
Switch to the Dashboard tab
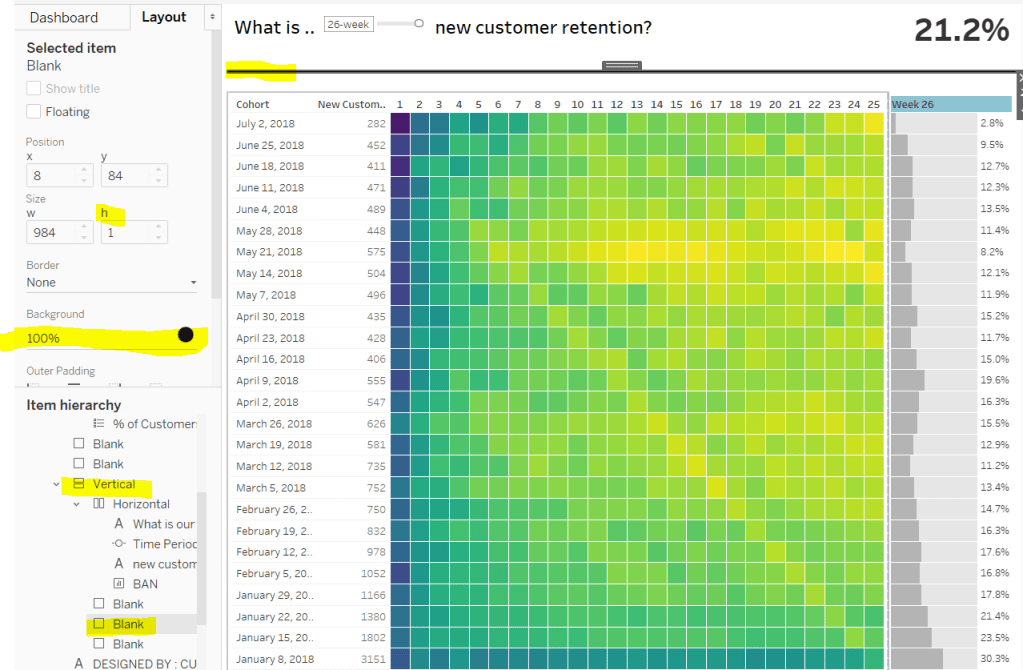[64, 17]
